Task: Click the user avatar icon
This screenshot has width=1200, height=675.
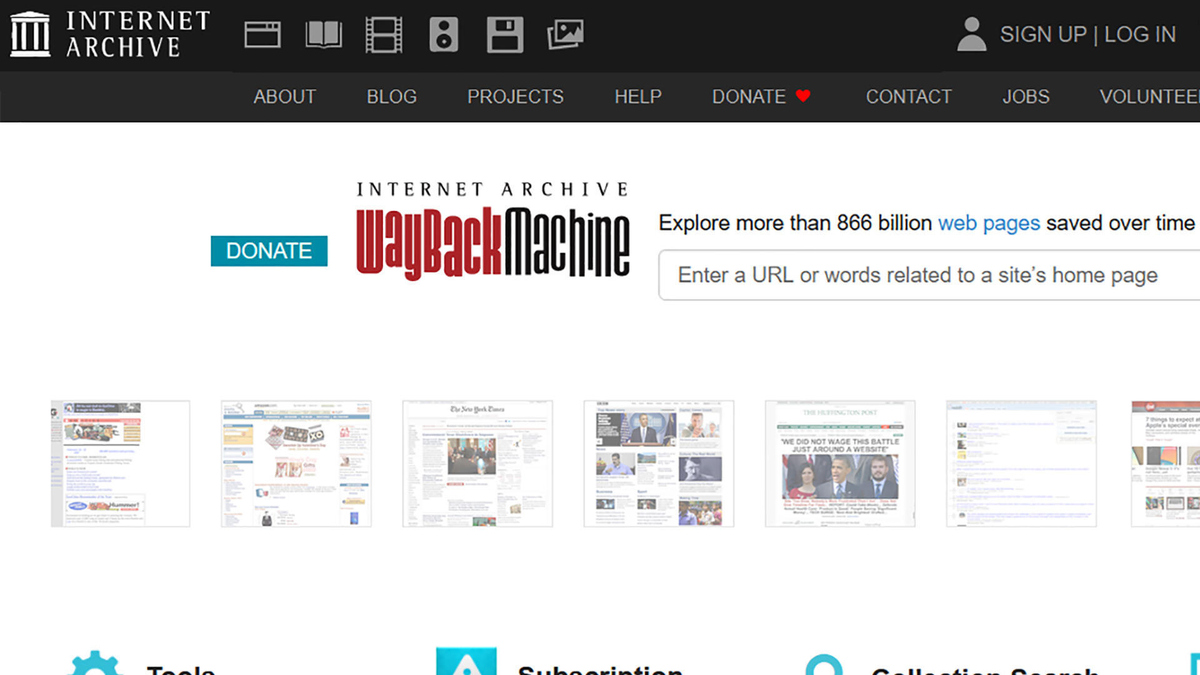Action: point(971,34)
